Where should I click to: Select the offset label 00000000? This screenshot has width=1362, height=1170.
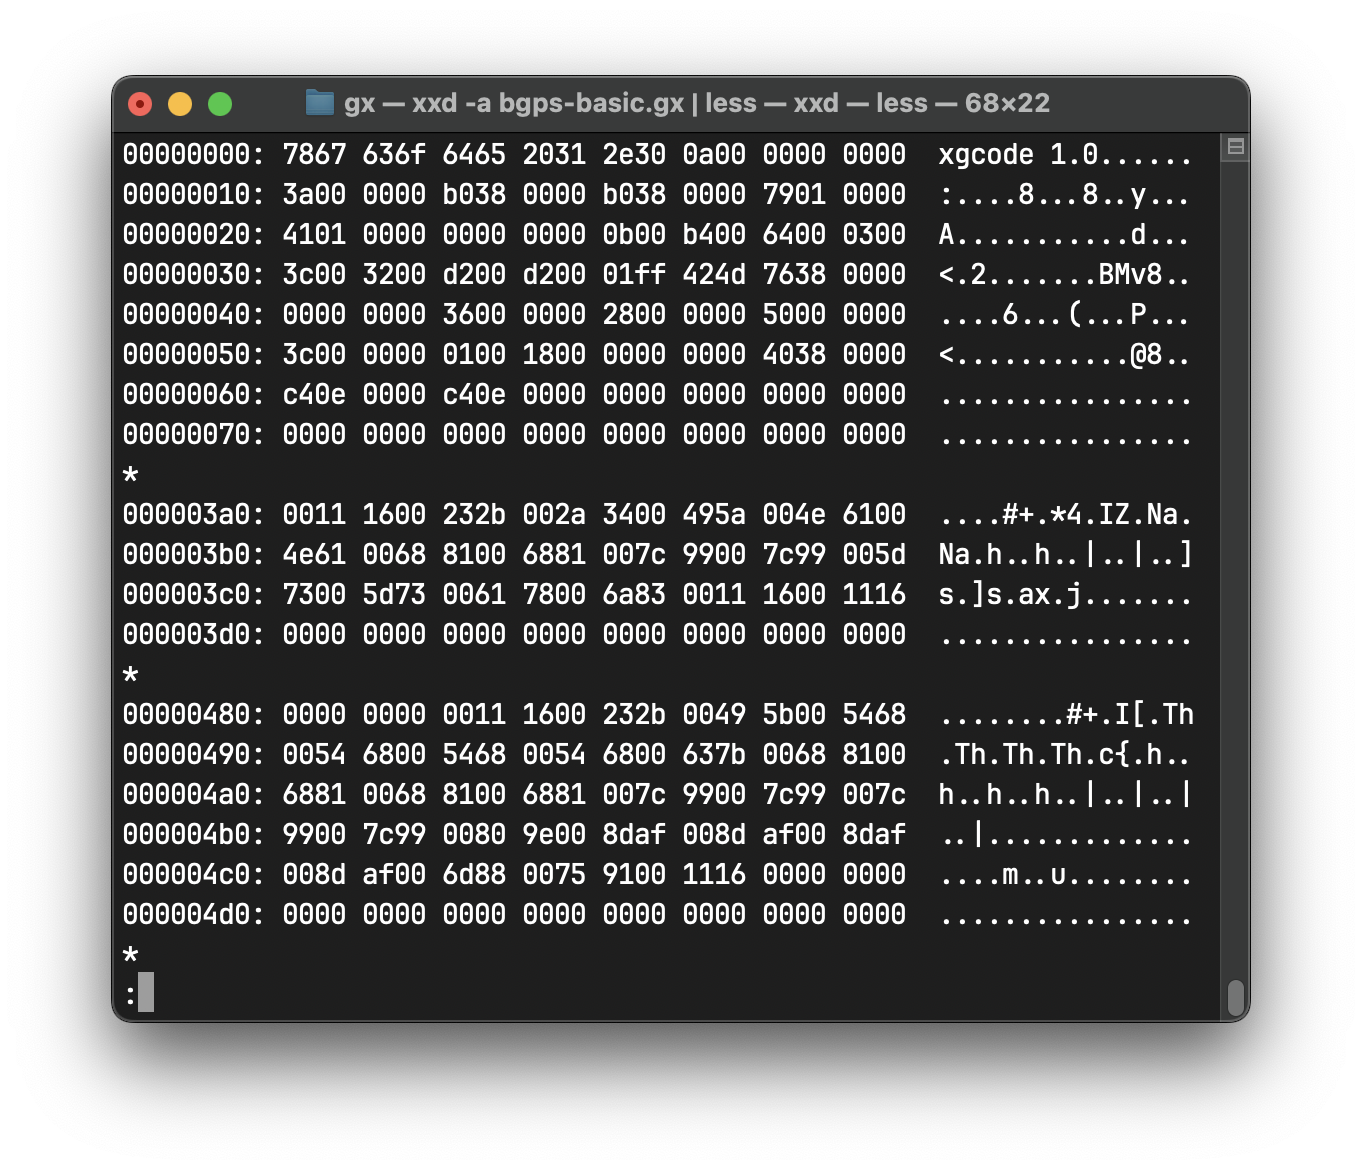coord(191,154)
